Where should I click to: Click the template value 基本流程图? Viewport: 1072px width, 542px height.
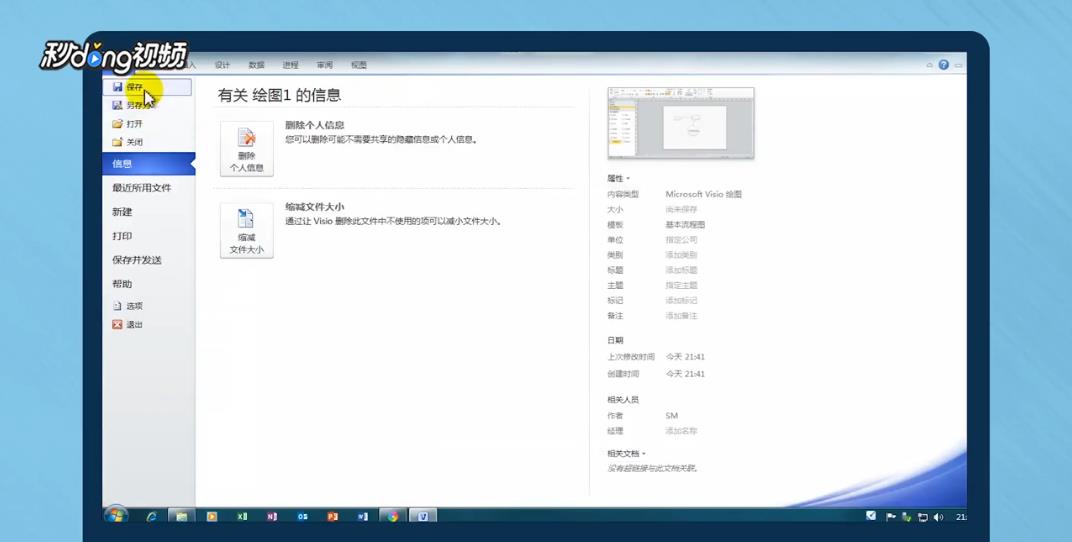click(686, 224)
